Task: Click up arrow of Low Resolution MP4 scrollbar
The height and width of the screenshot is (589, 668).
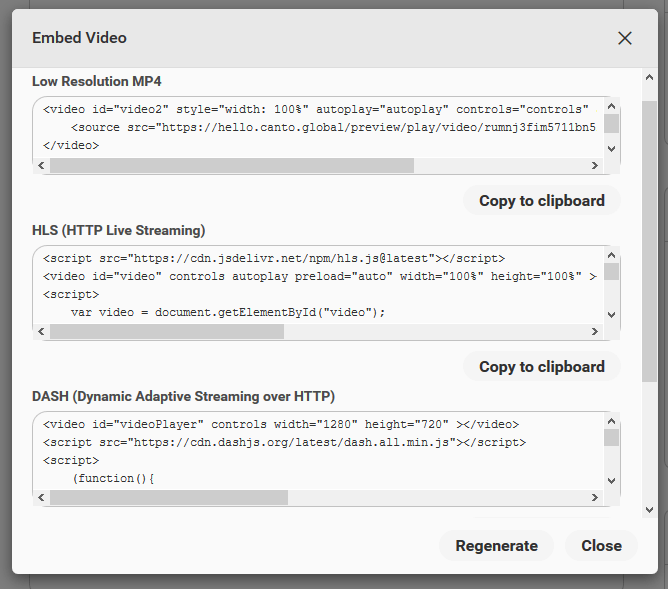Action: tap(611, 106)
